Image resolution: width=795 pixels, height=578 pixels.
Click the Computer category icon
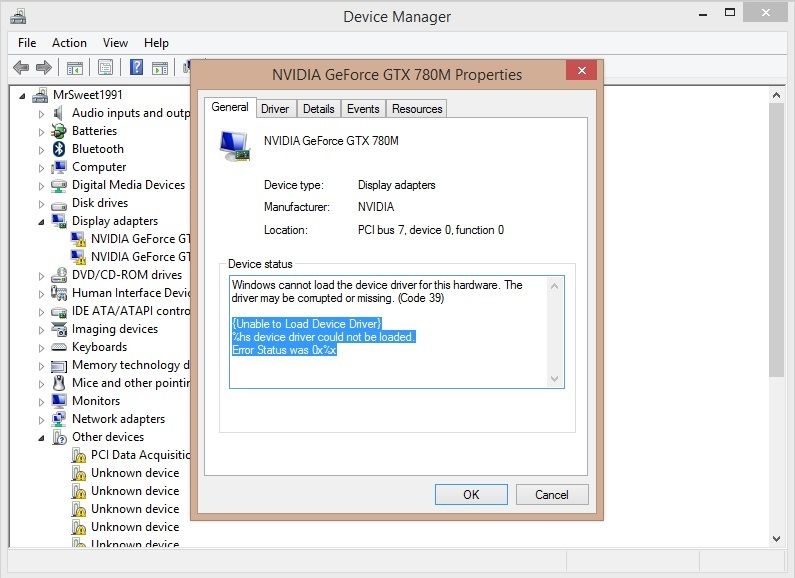click(59, 167)
